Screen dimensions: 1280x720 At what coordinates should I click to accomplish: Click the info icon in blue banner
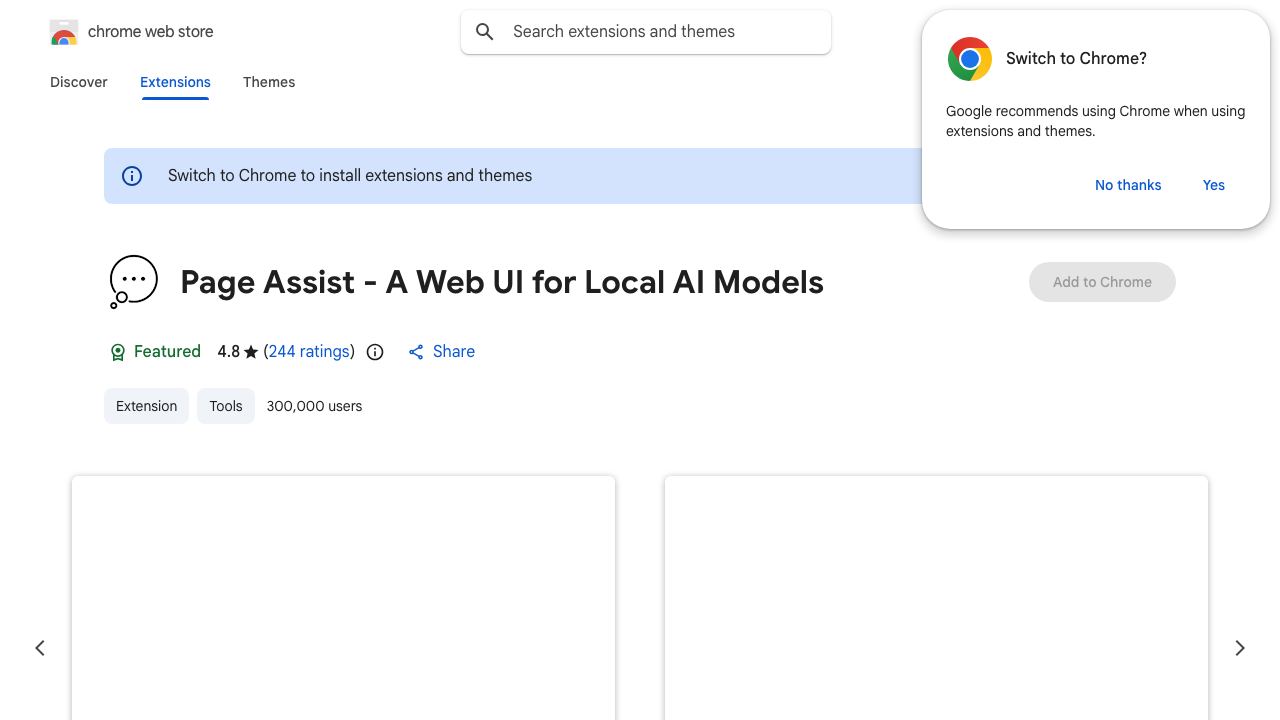pos(132,176)
